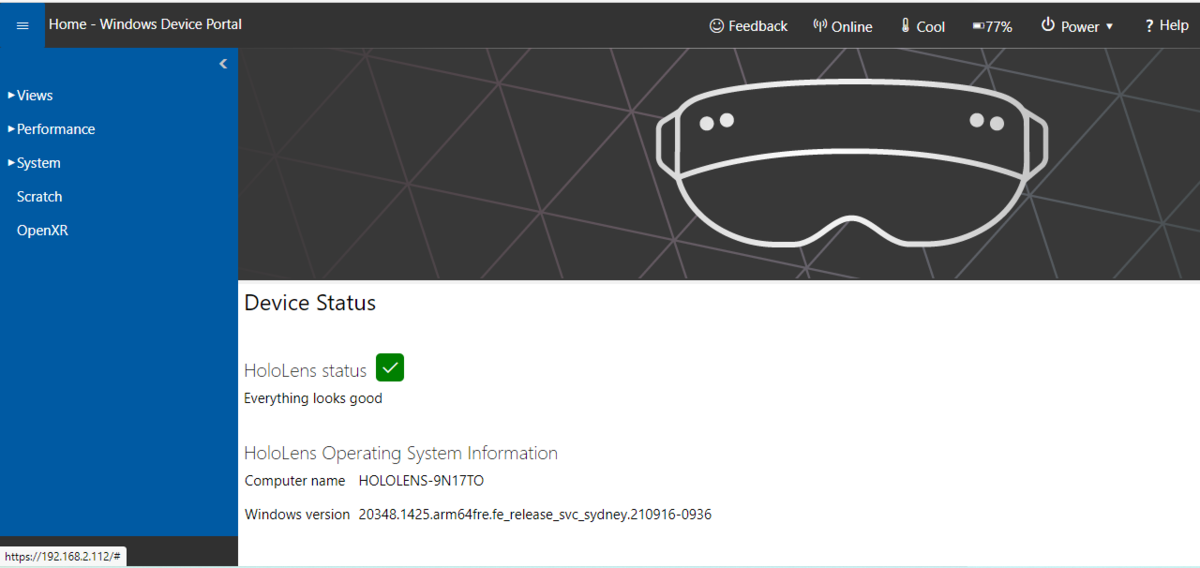
Task: Click the Everything looks good message
Action: (x=313, y=398)
